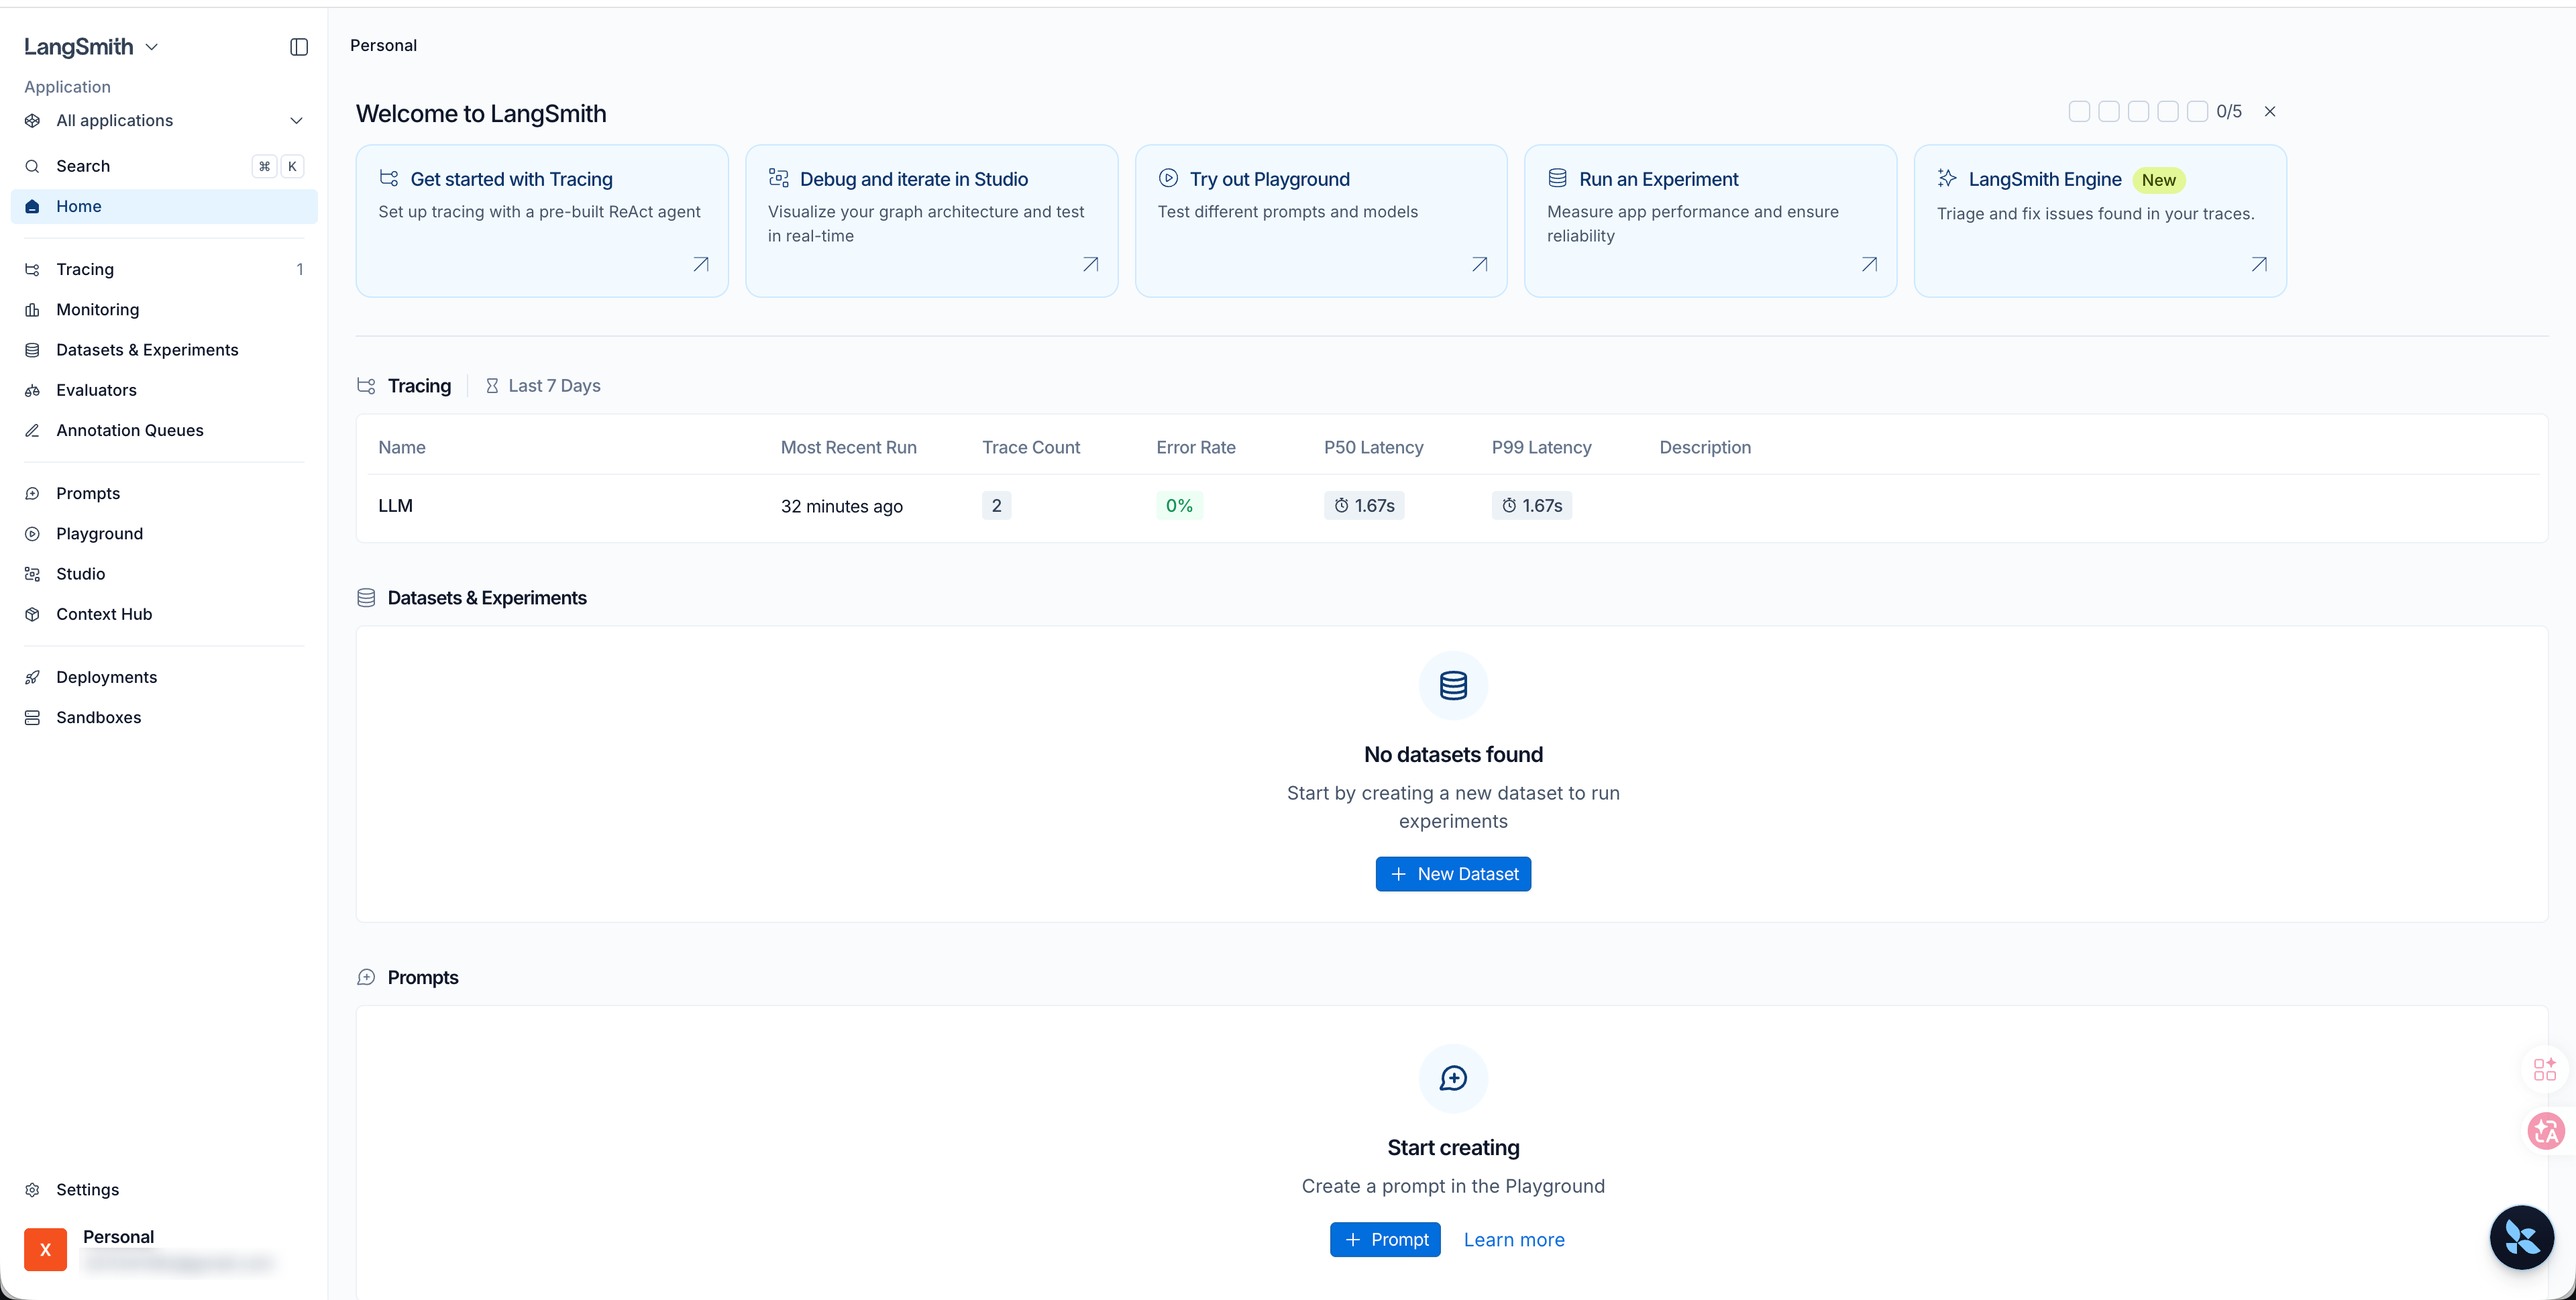Screen dimensions: 2576x1300
Task: Click the arrow icon on the Studio card
Action: (x=1091, y=264)
